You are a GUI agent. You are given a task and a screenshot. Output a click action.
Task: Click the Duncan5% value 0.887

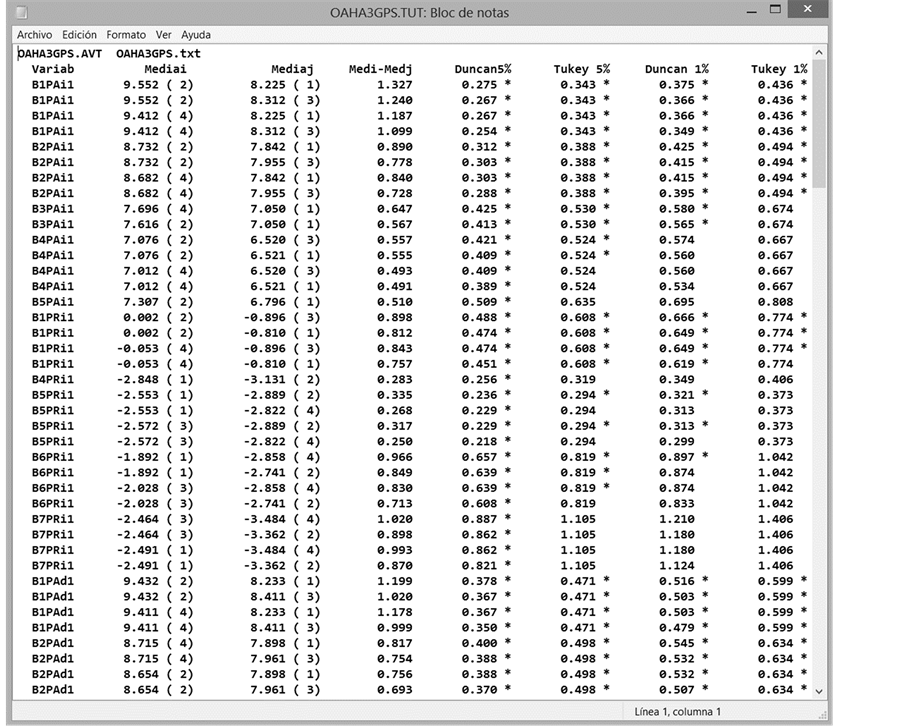click(x=479, y=520)
